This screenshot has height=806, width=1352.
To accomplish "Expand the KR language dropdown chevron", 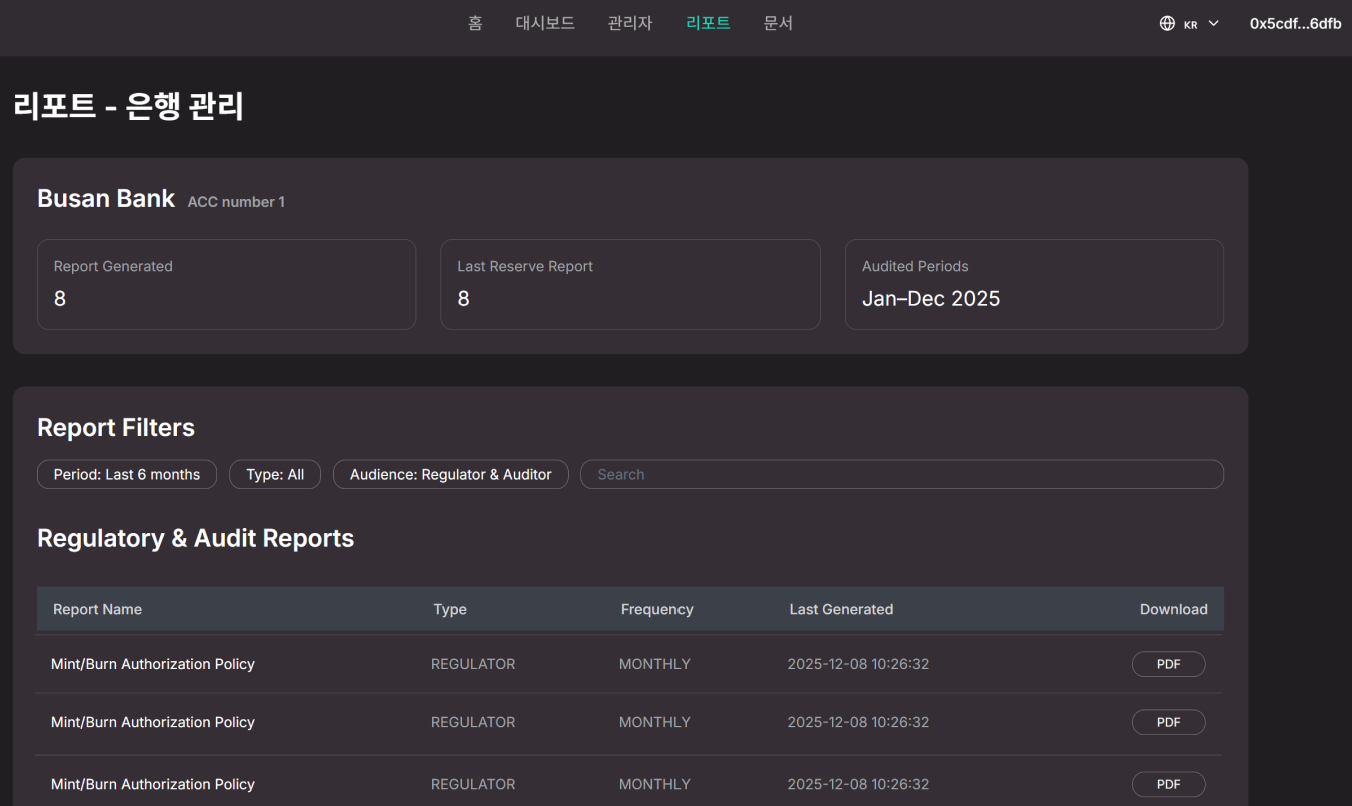I will (x=1214, y=23).
